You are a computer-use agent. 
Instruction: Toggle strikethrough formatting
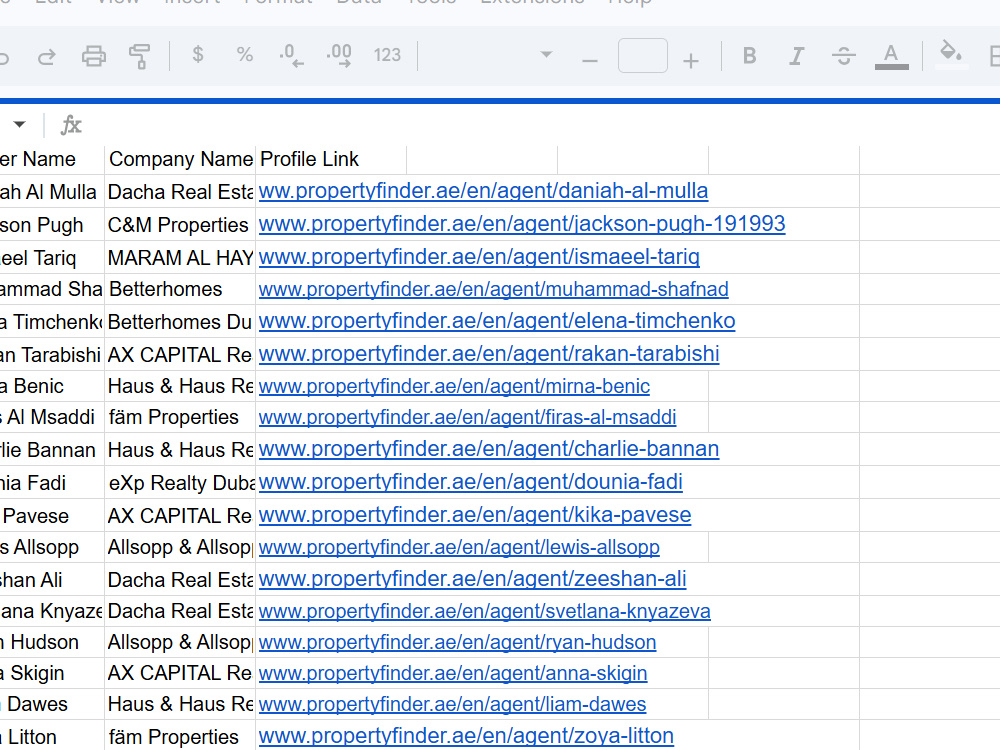pyautogui.click(x=844, y=56)
